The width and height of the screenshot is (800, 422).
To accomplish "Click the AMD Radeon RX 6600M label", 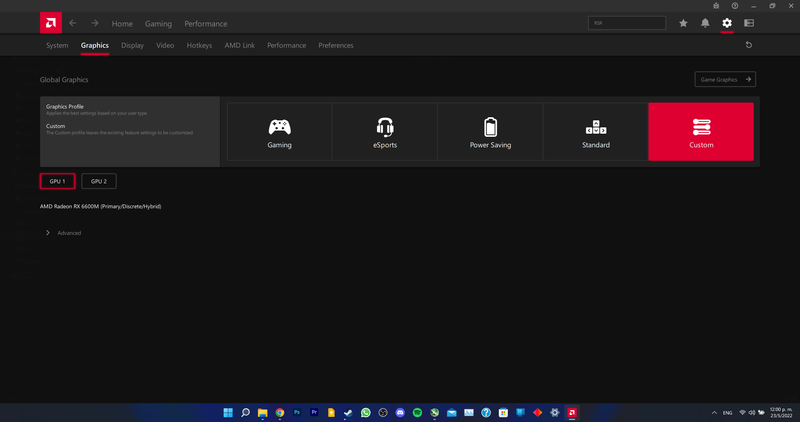I will point(101,206).
